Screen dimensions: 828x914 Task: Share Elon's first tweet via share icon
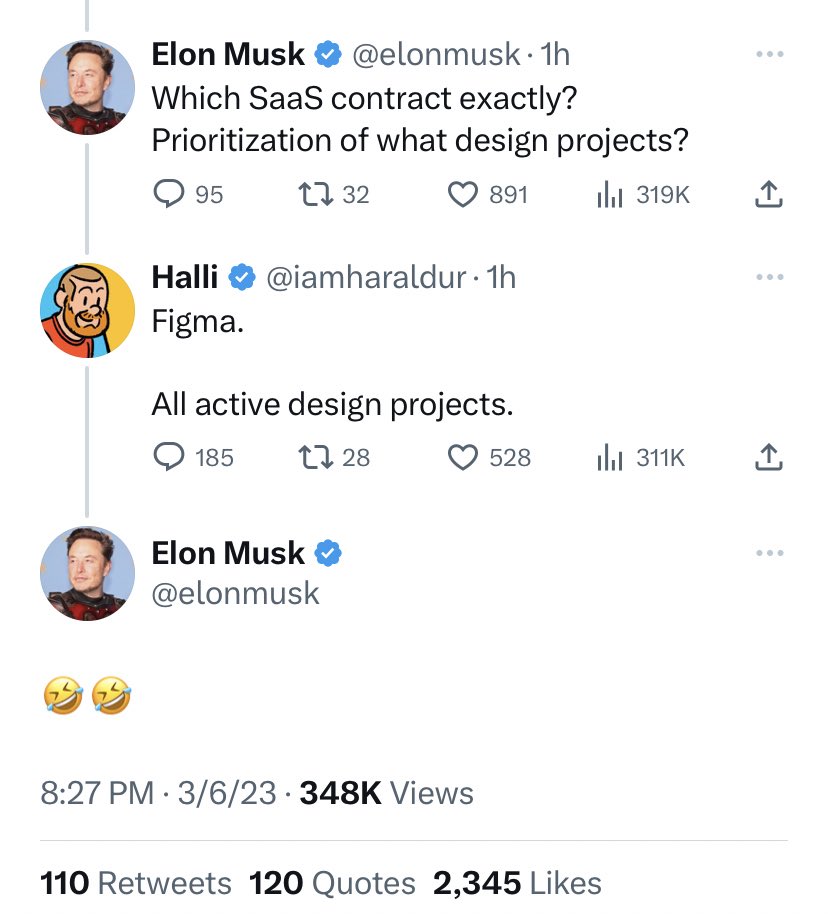[x=769, y=194]
